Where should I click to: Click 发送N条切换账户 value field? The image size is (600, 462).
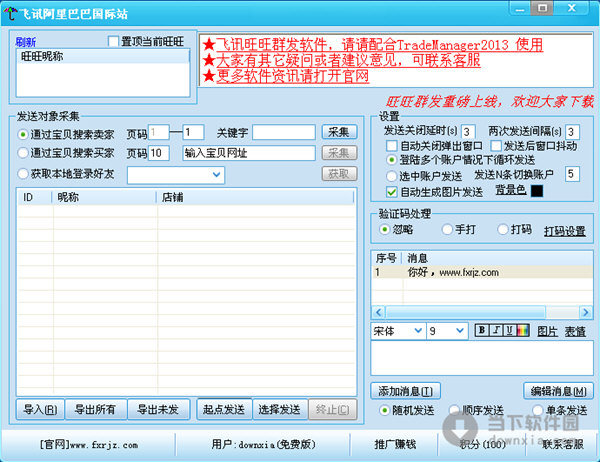point(572,174)
